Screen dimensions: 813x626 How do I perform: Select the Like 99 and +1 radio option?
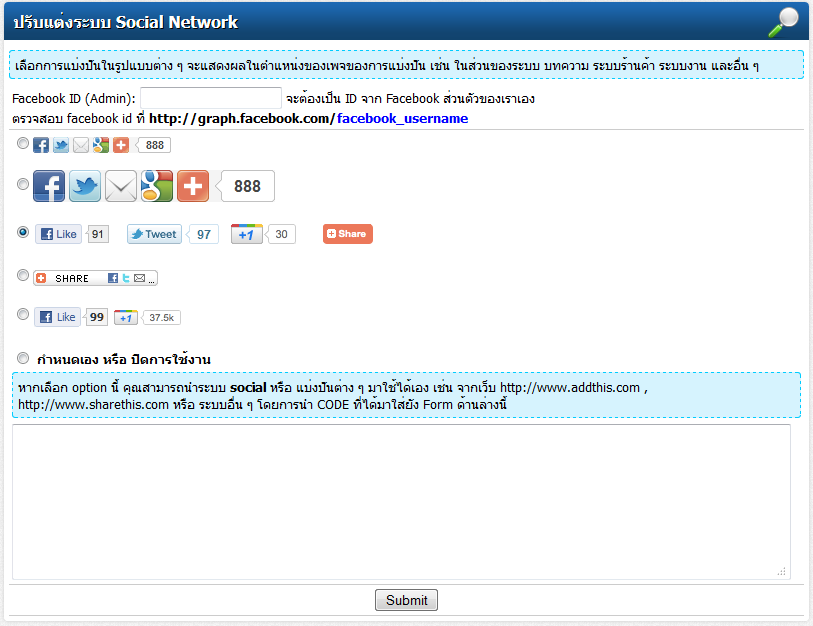point(22,314)
